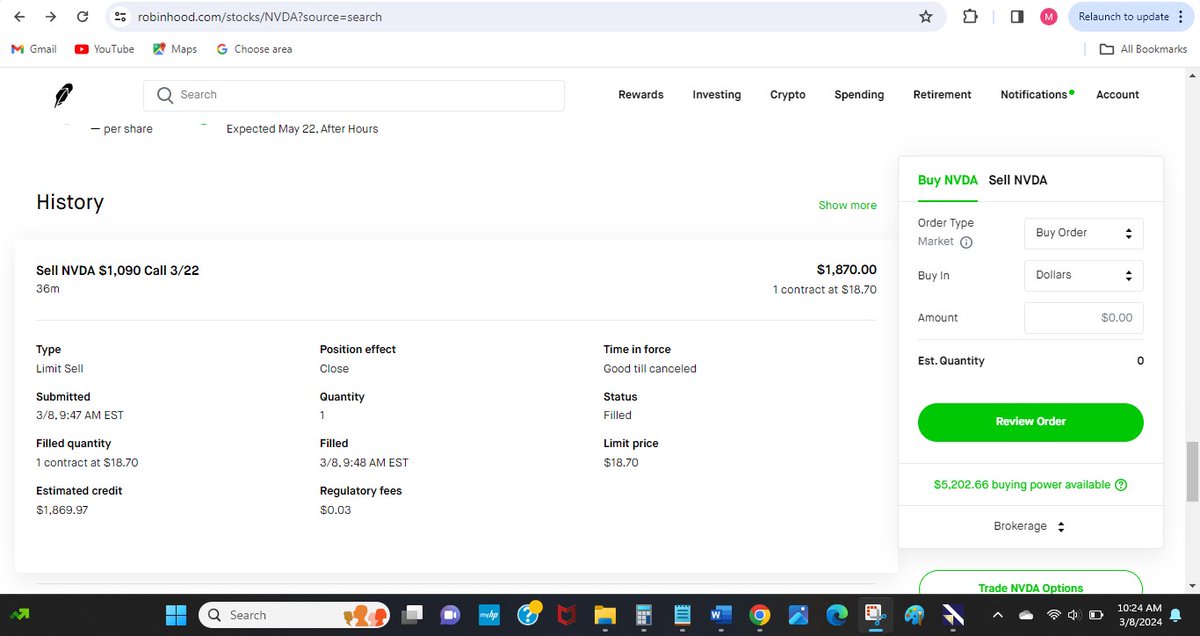This screenshot has height=636, width=1200.
Task: Open the Investing page
Action: [717, 95]
